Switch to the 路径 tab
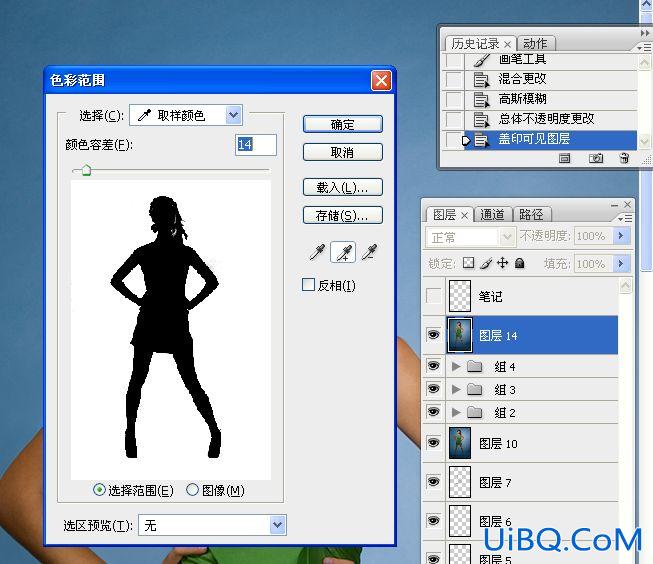The image size is (653, 564). pos(531,215)
